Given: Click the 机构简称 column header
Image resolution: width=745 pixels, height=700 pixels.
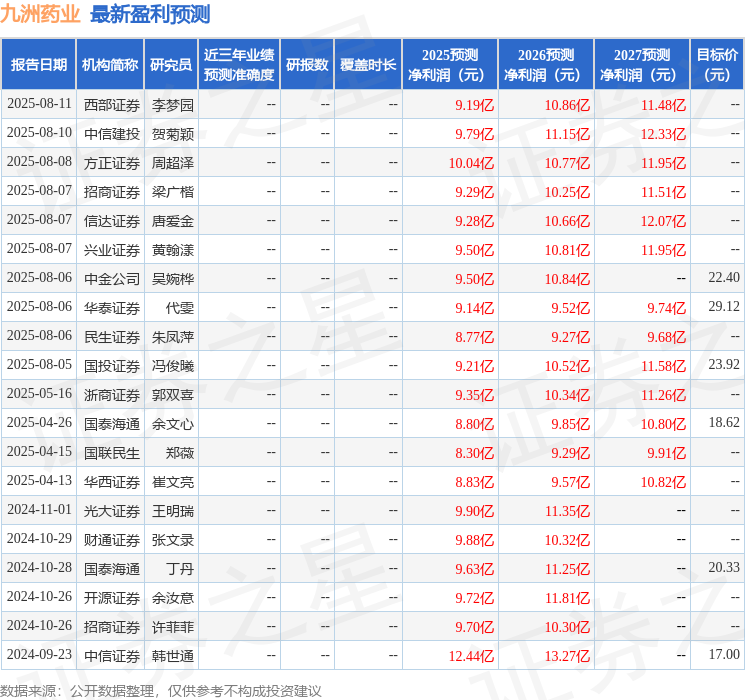Looking at the screenshot, I should 110,65.
